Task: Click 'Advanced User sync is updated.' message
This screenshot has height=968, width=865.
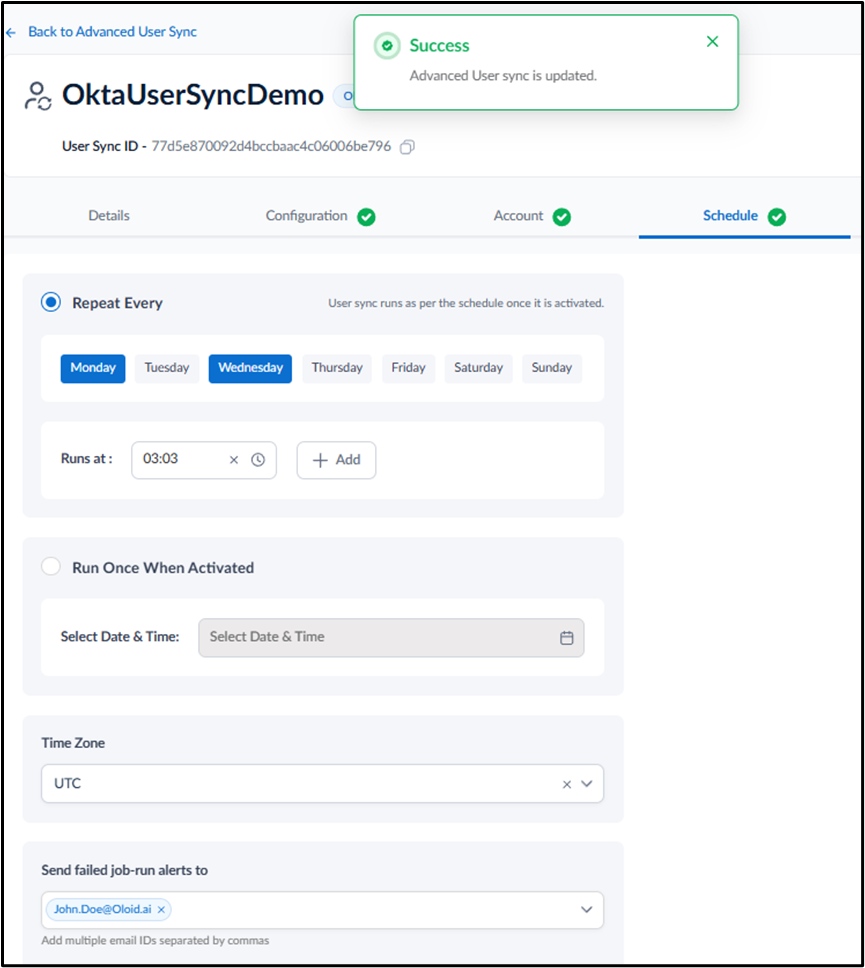Action: point(503,76)
